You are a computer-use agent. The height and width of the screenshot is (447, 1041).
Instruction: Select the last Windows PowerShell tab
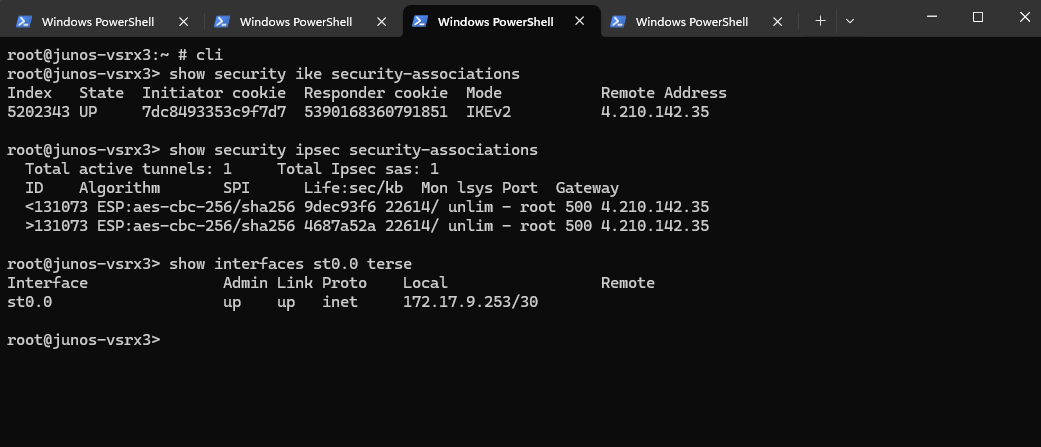point(692,22)
